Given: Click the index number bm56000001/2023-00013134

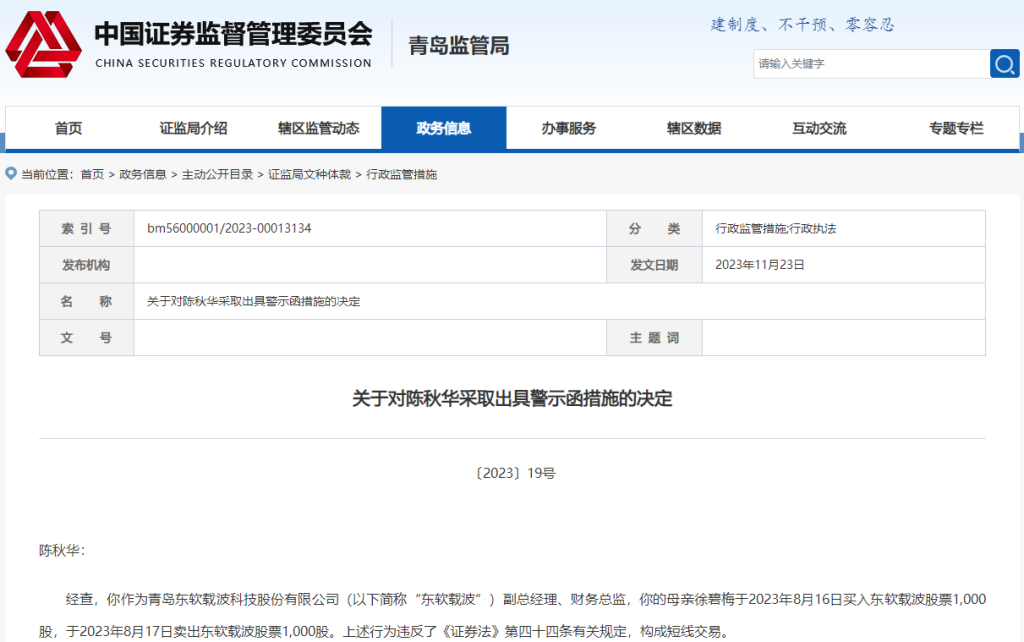Looking at the screenshot, I should click(x=229, y=229).
